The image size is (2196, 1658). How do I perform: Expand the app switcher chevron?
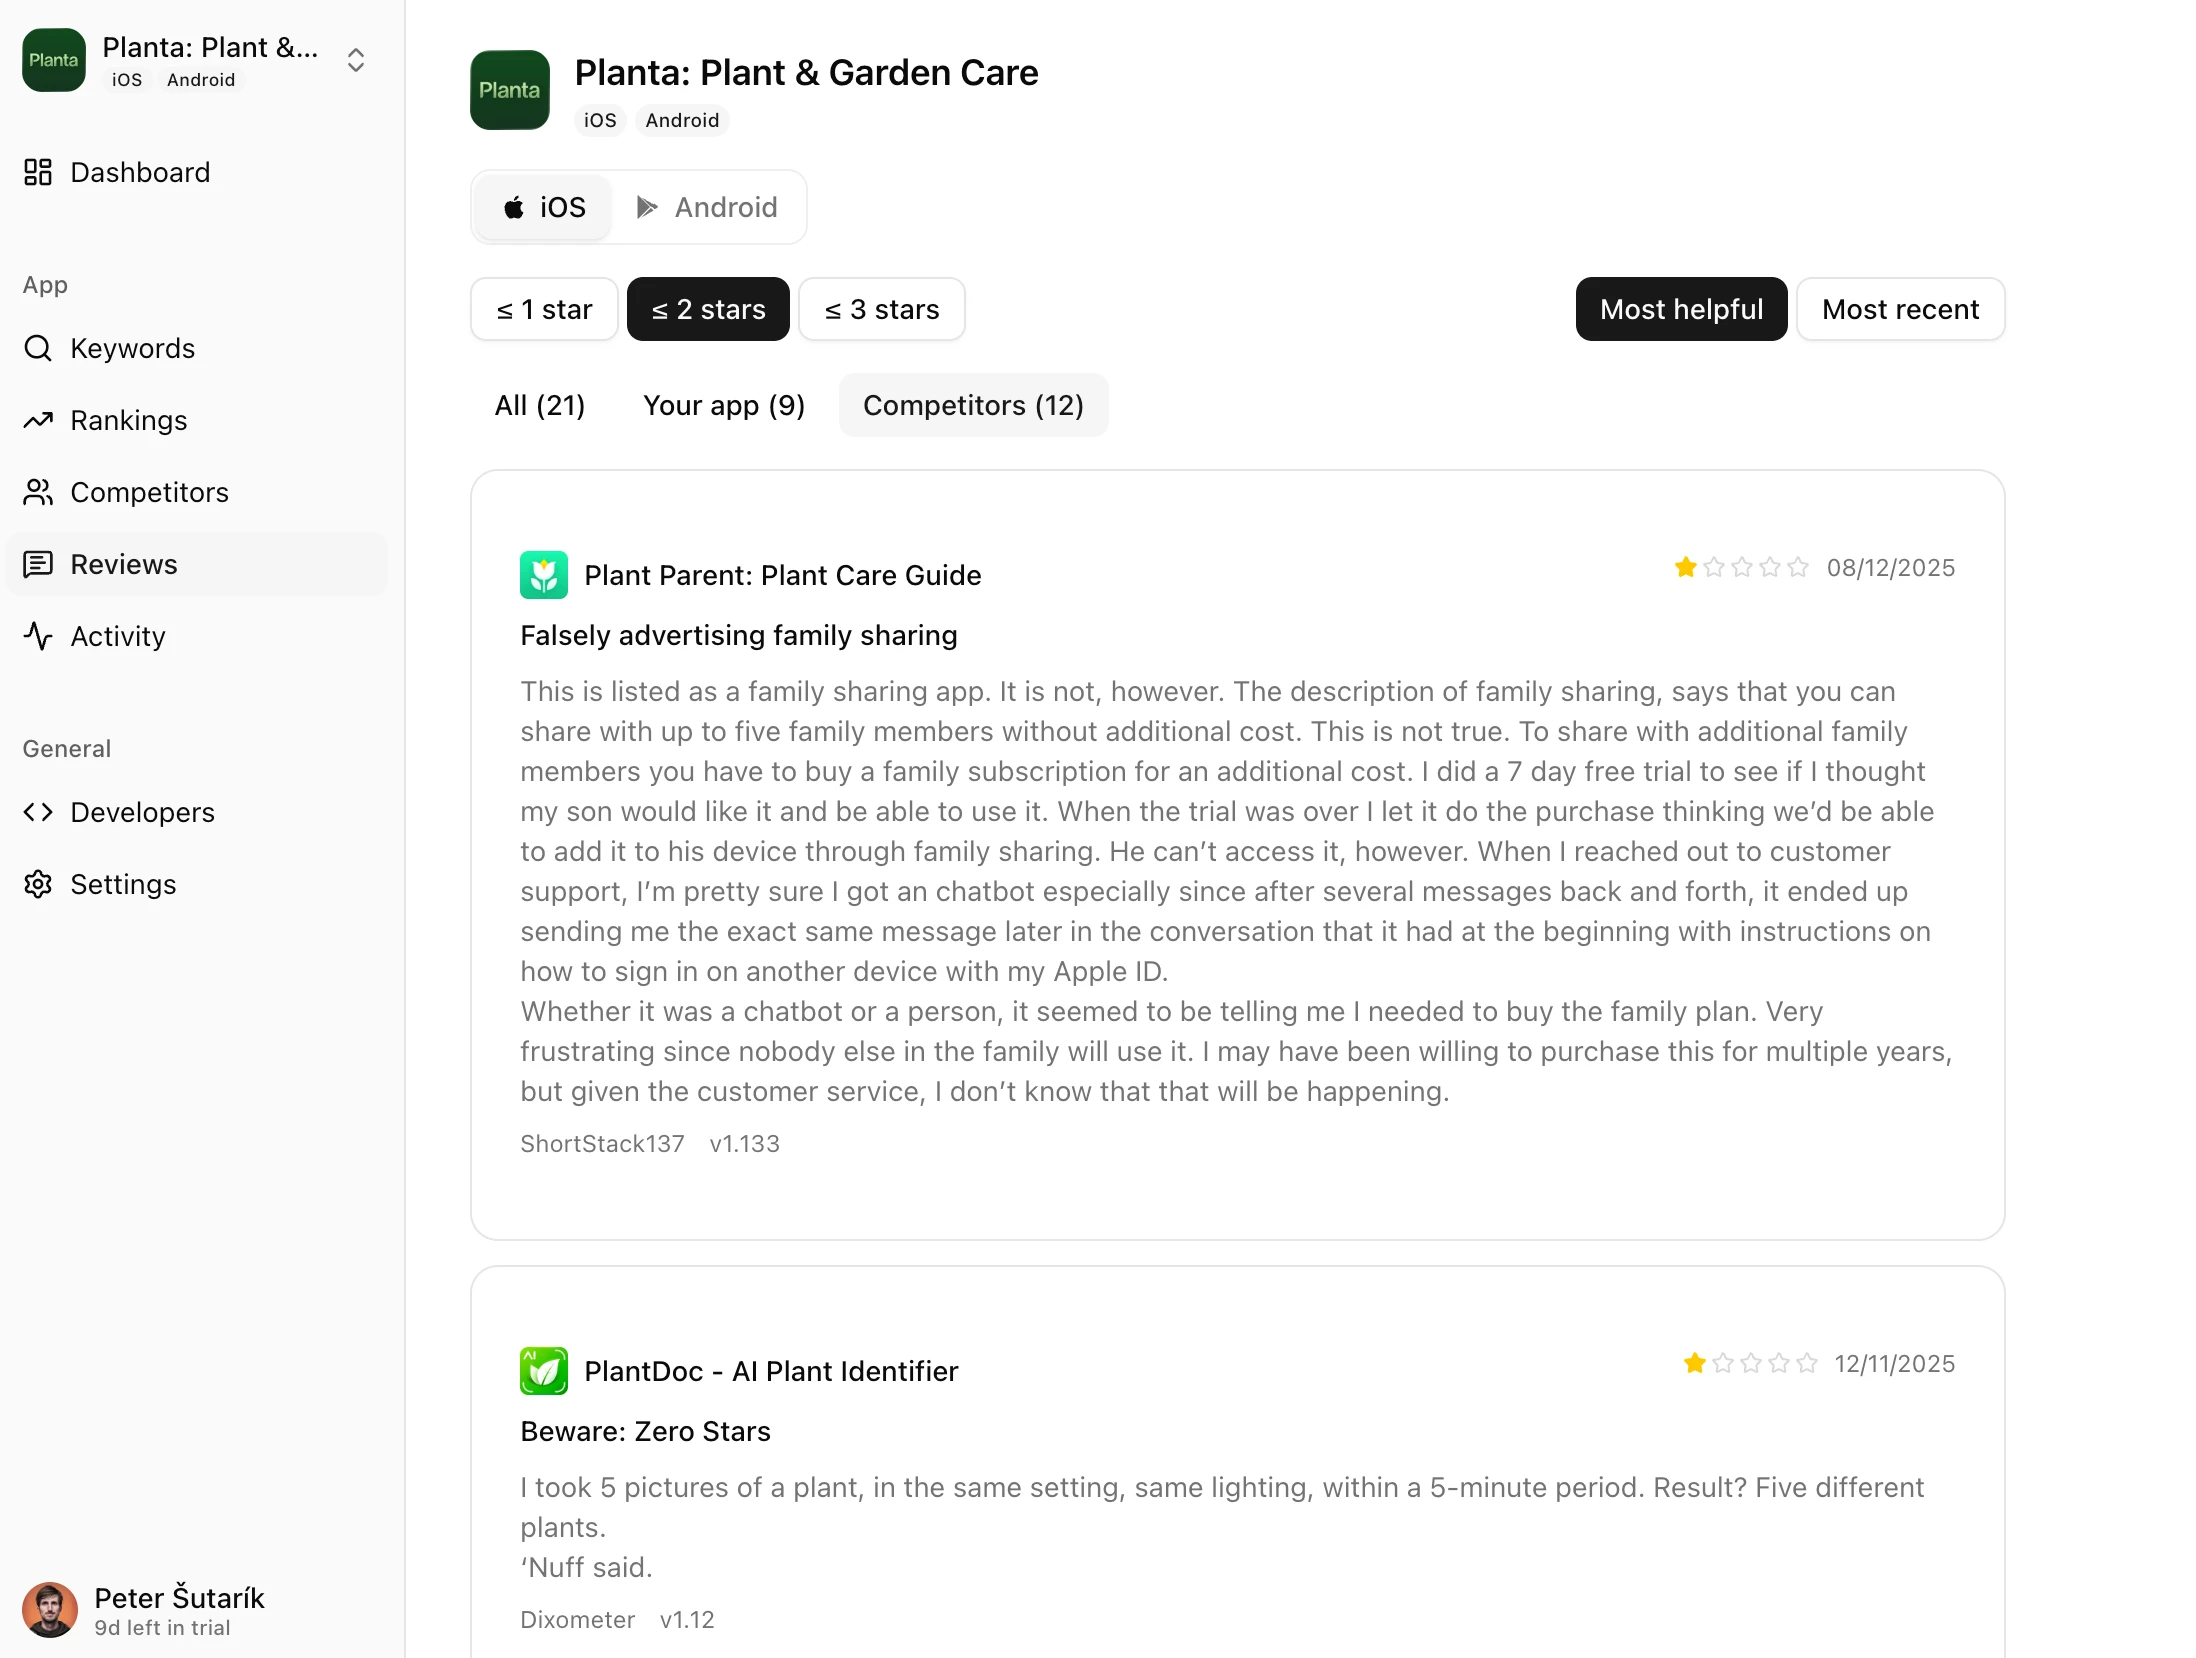point(356,60)
